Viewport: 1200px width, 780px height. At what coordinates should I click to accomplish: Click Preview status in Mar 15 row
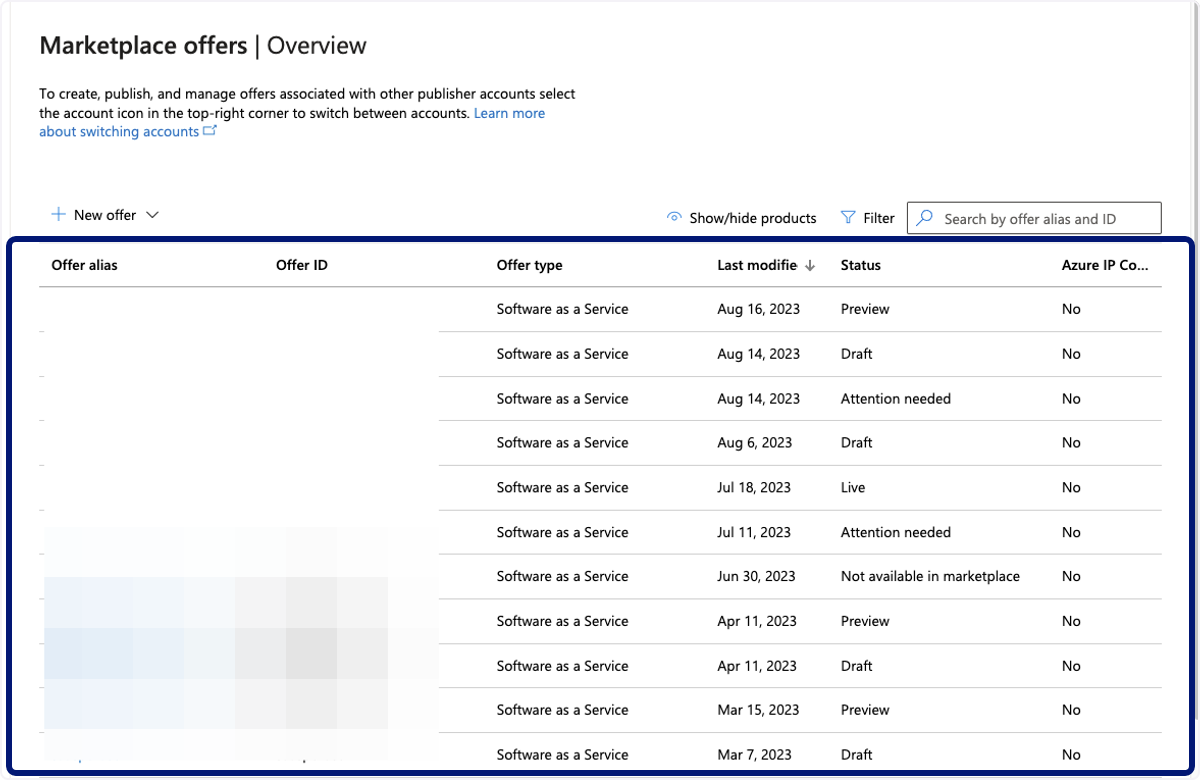click(865, 710)
